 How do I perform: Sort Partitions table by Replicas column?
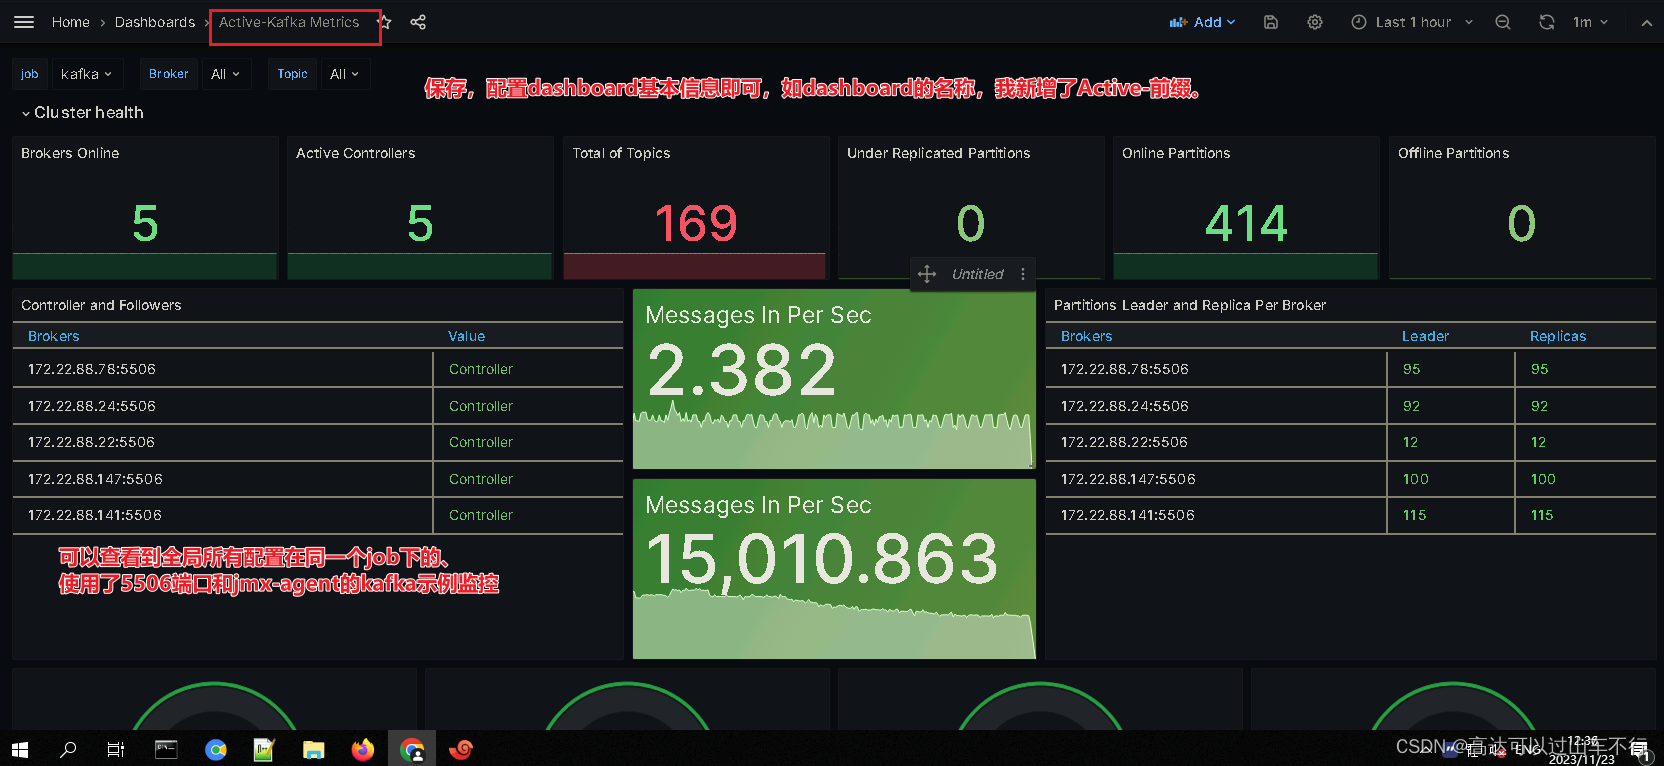[x=1558, y=336]
